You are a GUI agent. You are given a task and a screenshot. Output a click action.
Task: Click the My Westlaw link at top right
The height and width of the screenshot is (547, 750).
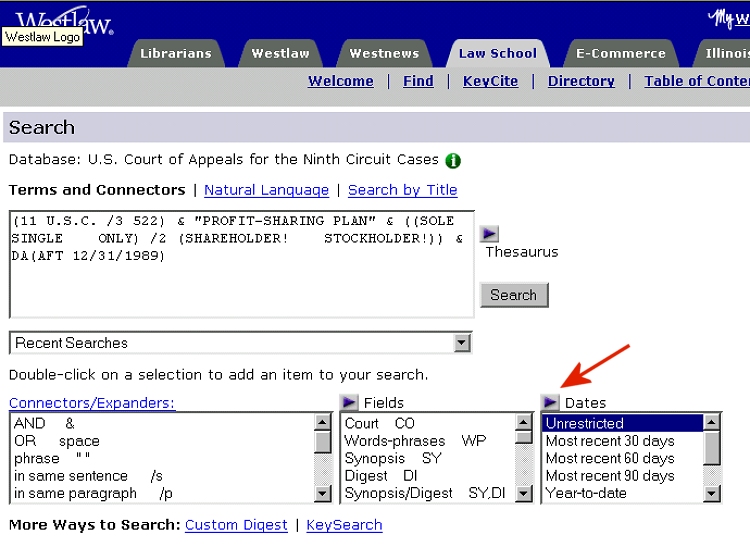[x=728, y=19]
